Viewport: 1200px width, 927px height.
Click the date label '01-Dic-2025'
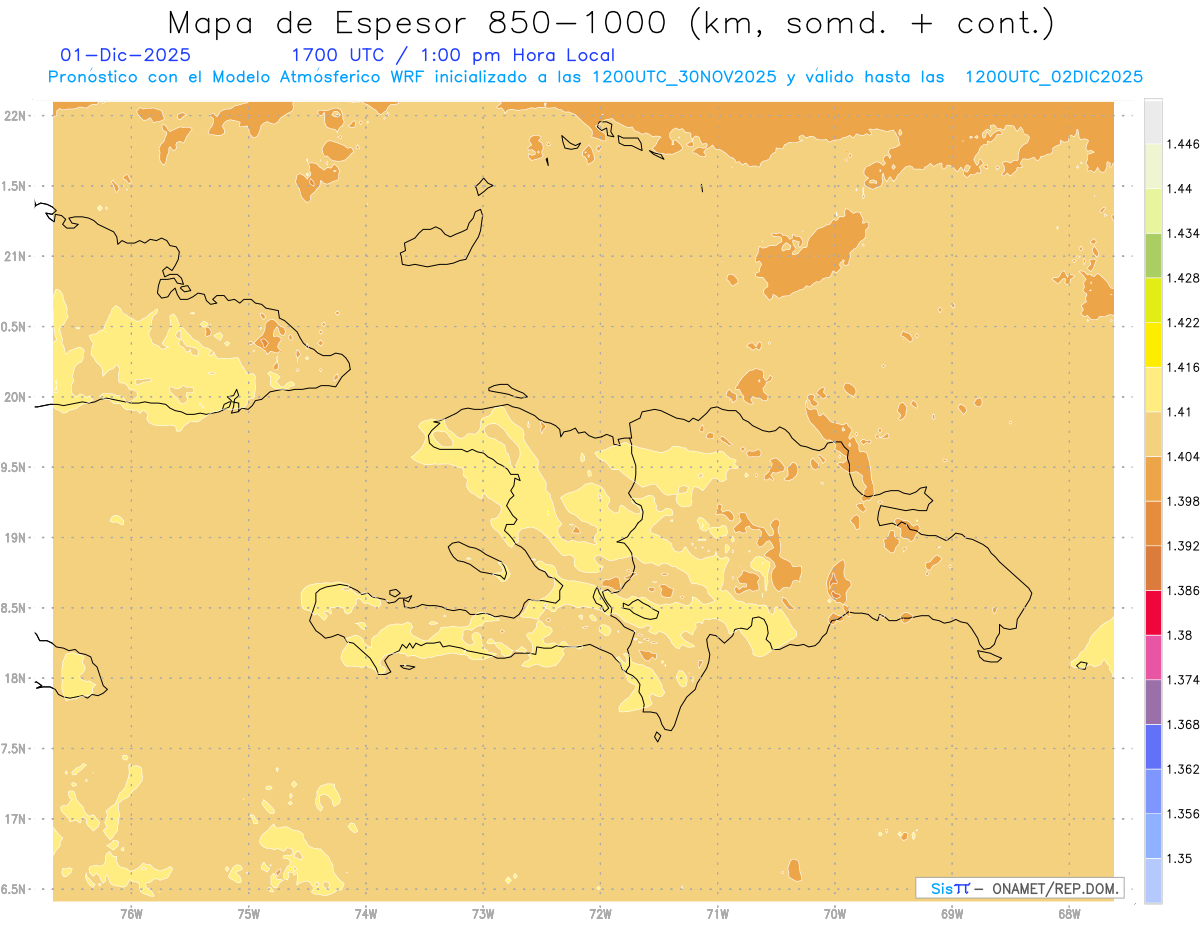pos(126,55)
